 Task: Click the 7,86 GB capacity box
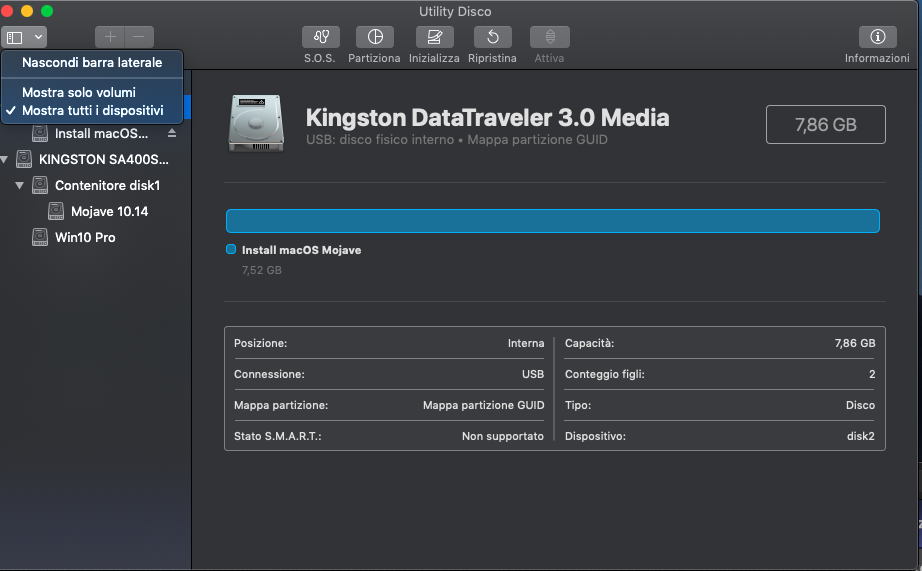pyautogui.click(x=826, y=125)
